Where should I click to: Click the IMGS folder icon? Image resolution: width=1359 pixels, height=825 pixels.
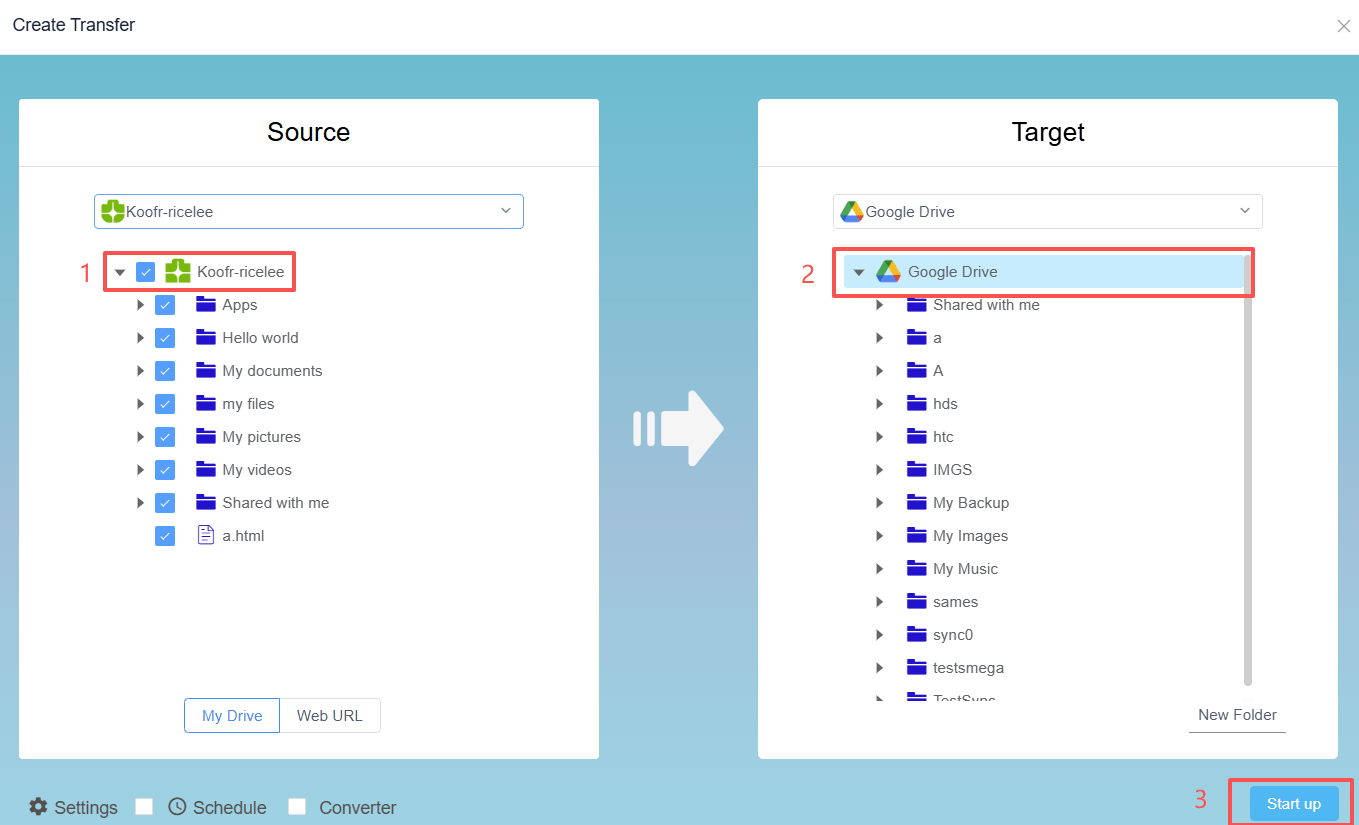tap(917, 469)
